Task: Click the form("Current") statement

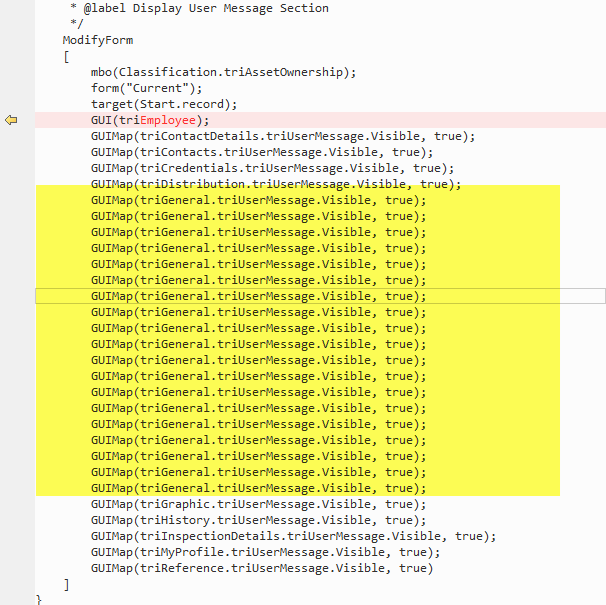Action: pyautogui.click(x=146, y=88)
